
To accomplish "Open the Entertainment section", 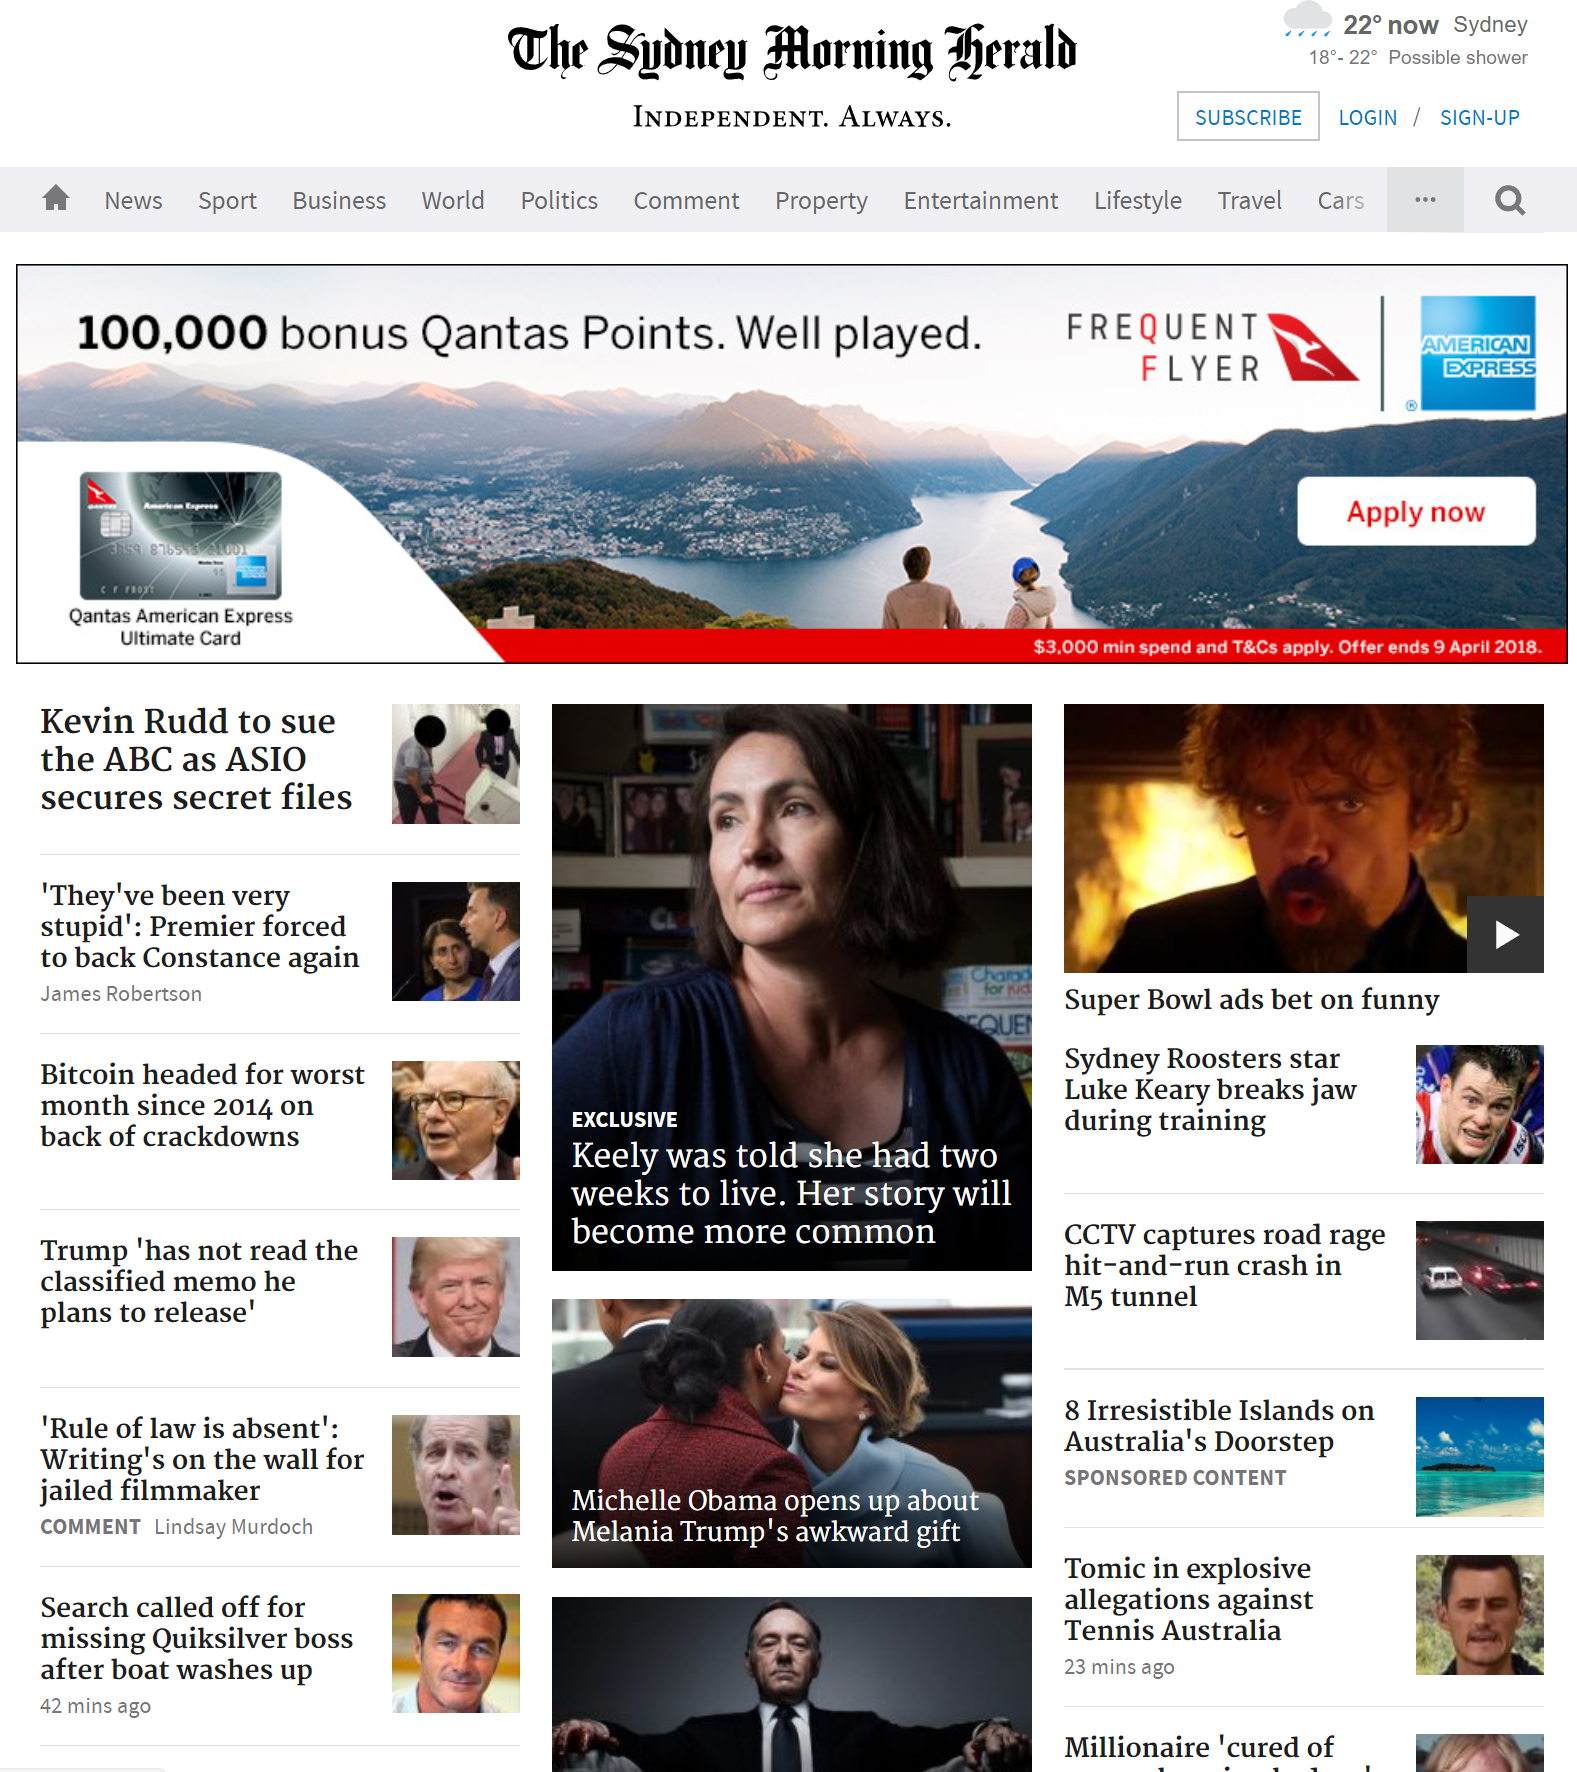I will 980,201.
